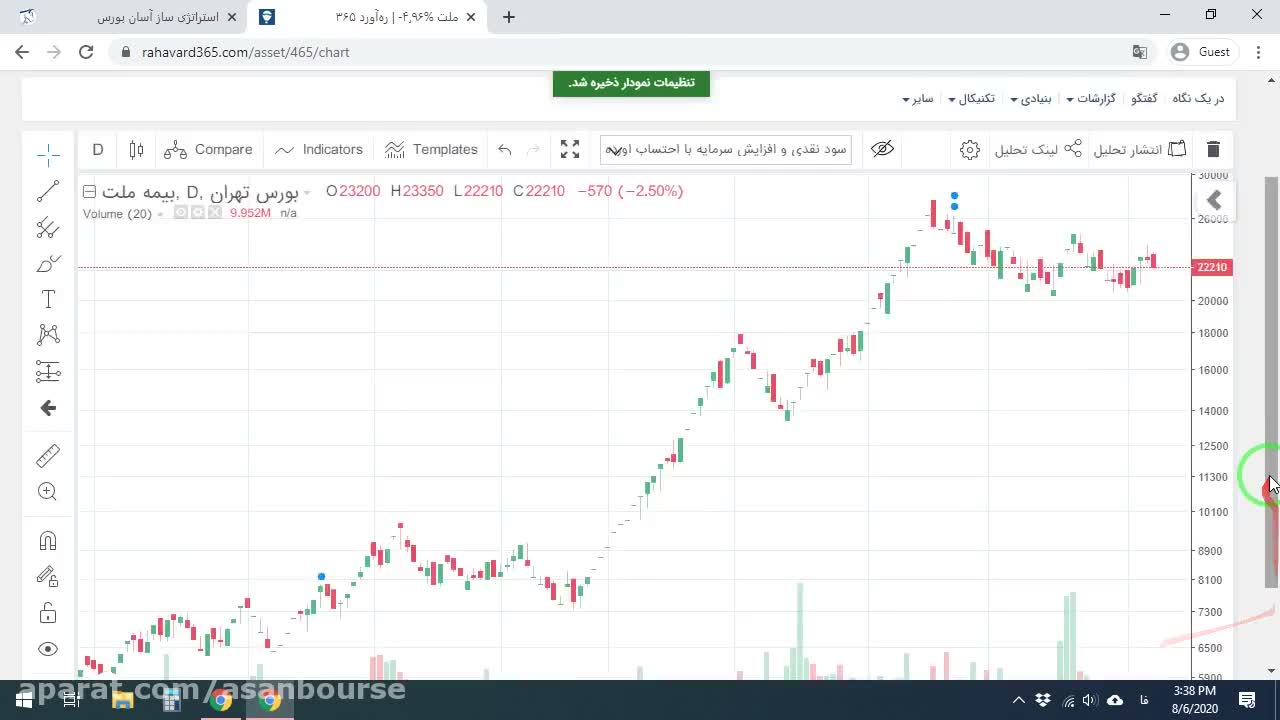Screen dimensions: 1280x720
Task: Select the text annotation tool
Action: tap(48, 299)
